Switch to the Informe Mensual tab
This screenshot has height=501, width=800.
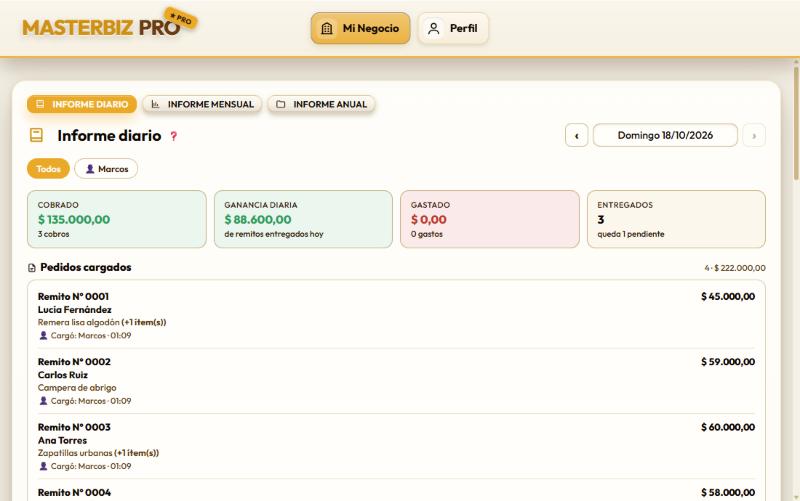pyautogui.click(x=202, y=104)
